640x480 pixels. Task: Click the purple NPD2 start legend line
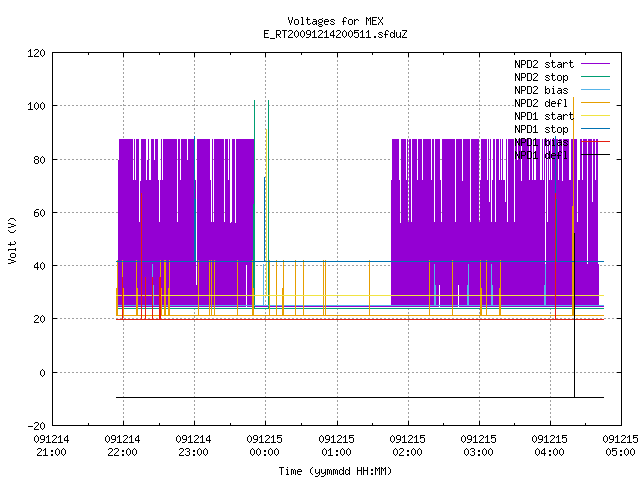596,64
